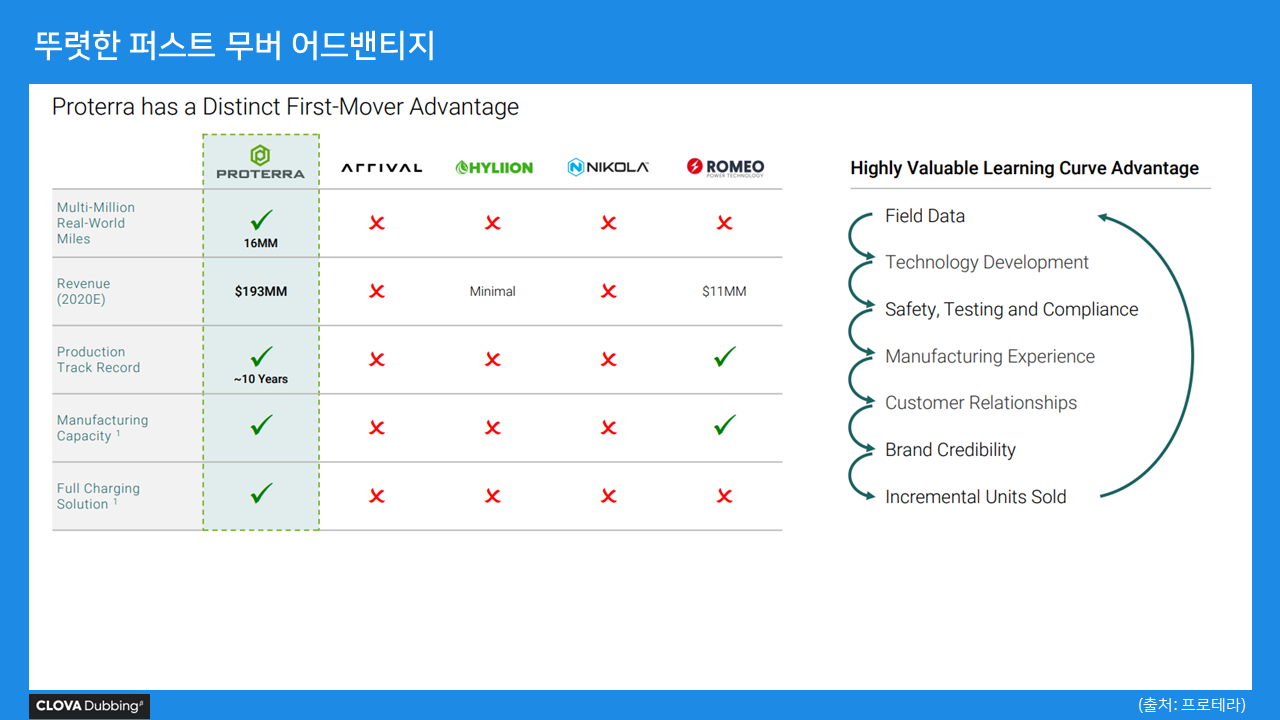Click Proterra's checkmark above ~10 Years

[261, 356]
